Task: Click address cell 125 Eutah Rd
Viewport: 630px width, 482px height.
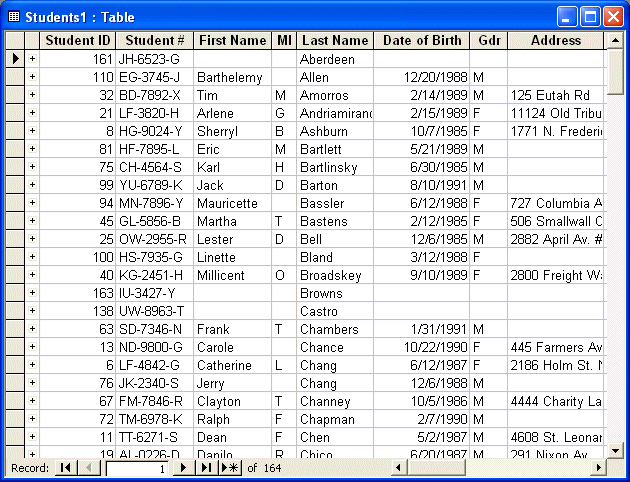Action: [556, 95]
